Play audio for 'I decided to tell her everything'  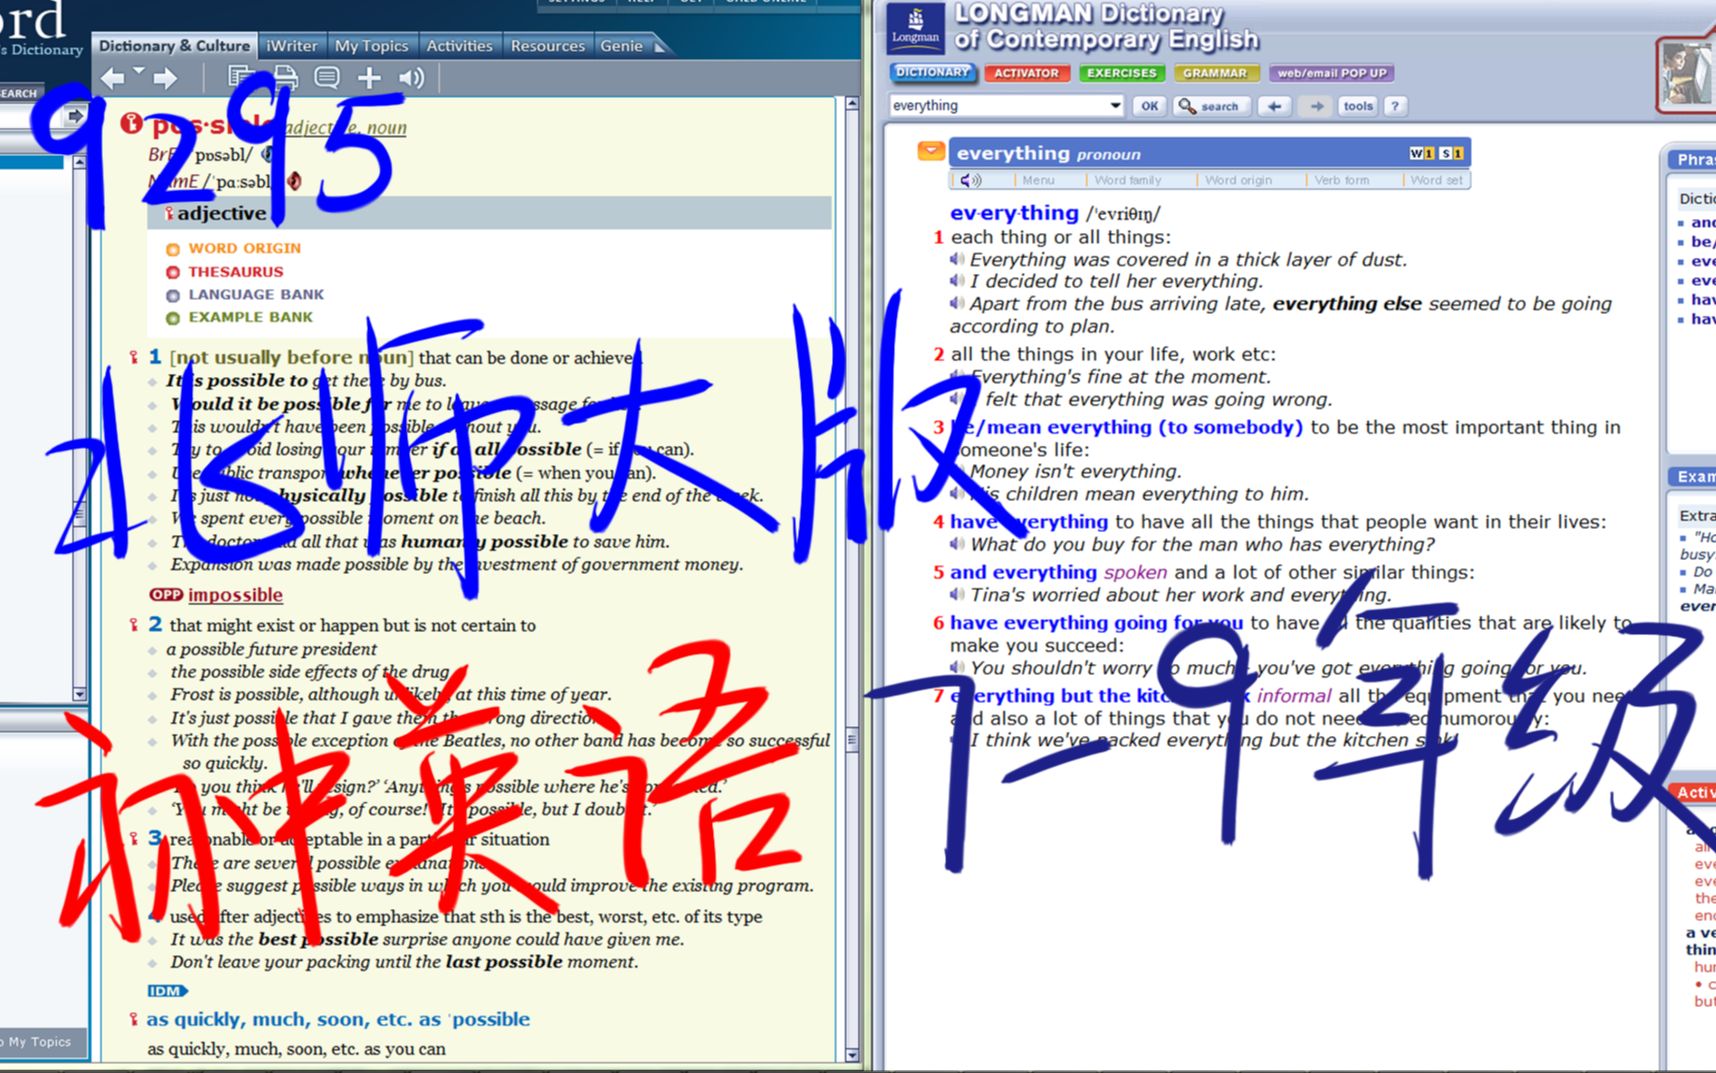pyautogui.click(x=957, y=282)
